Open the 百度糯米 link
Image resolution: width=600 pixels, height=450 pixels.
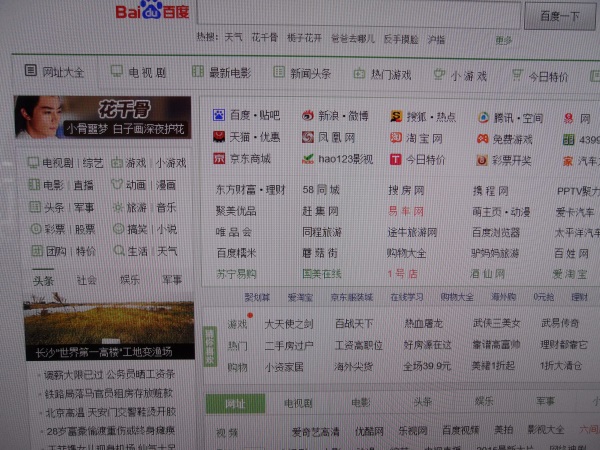pyautogui.click(x=236, y=253)
